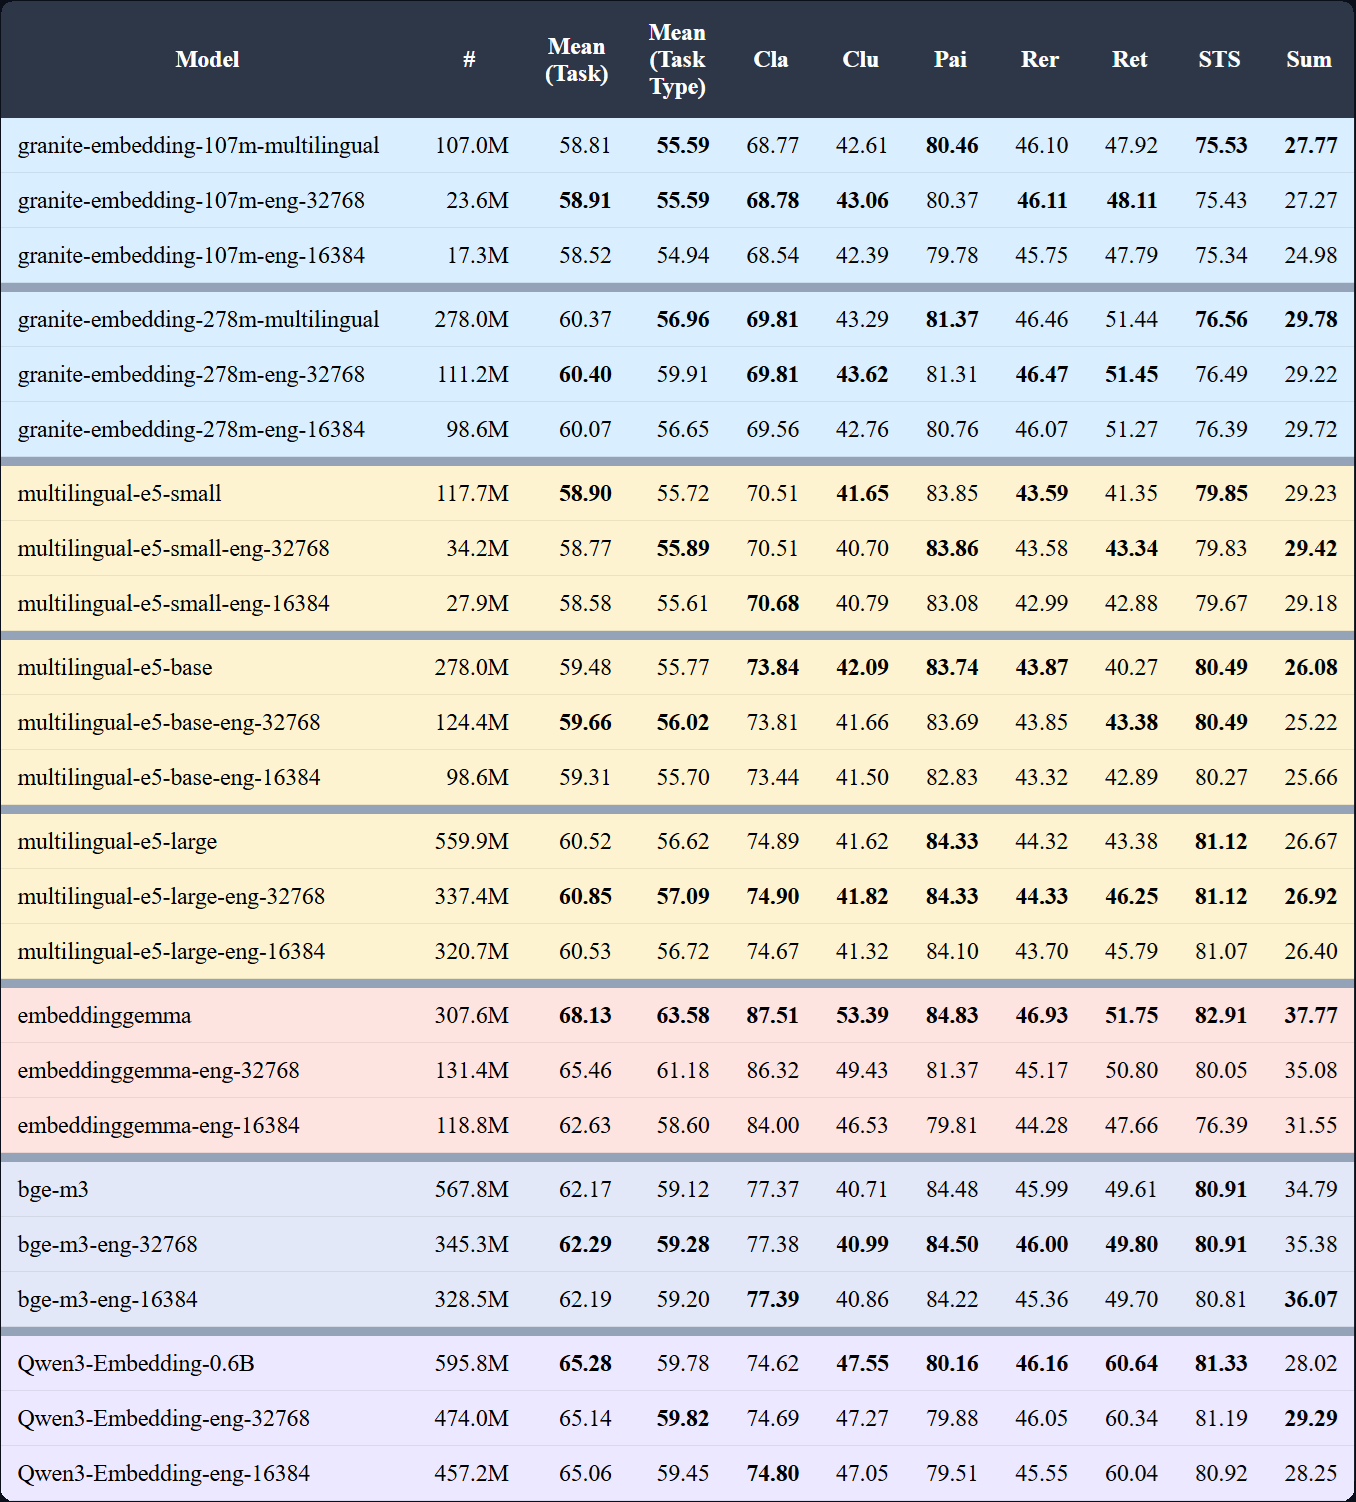Select multilingual-e5-large-eng-32768 model name
Viewport: 1356px width, 1502px height.
(x=172, y=897)
